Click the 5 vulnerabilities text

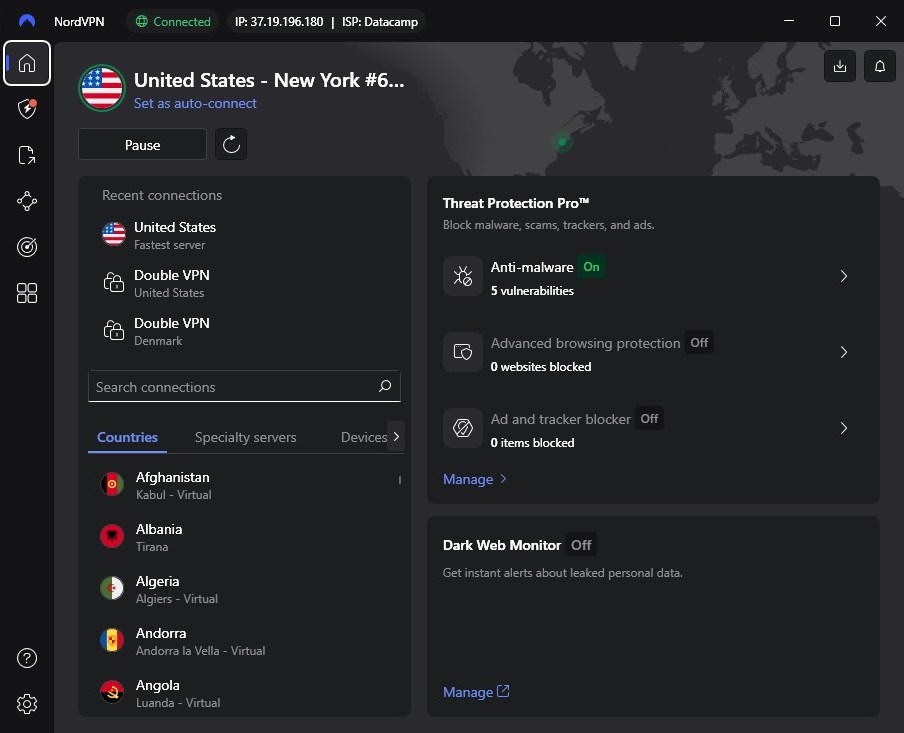point(532,291)
